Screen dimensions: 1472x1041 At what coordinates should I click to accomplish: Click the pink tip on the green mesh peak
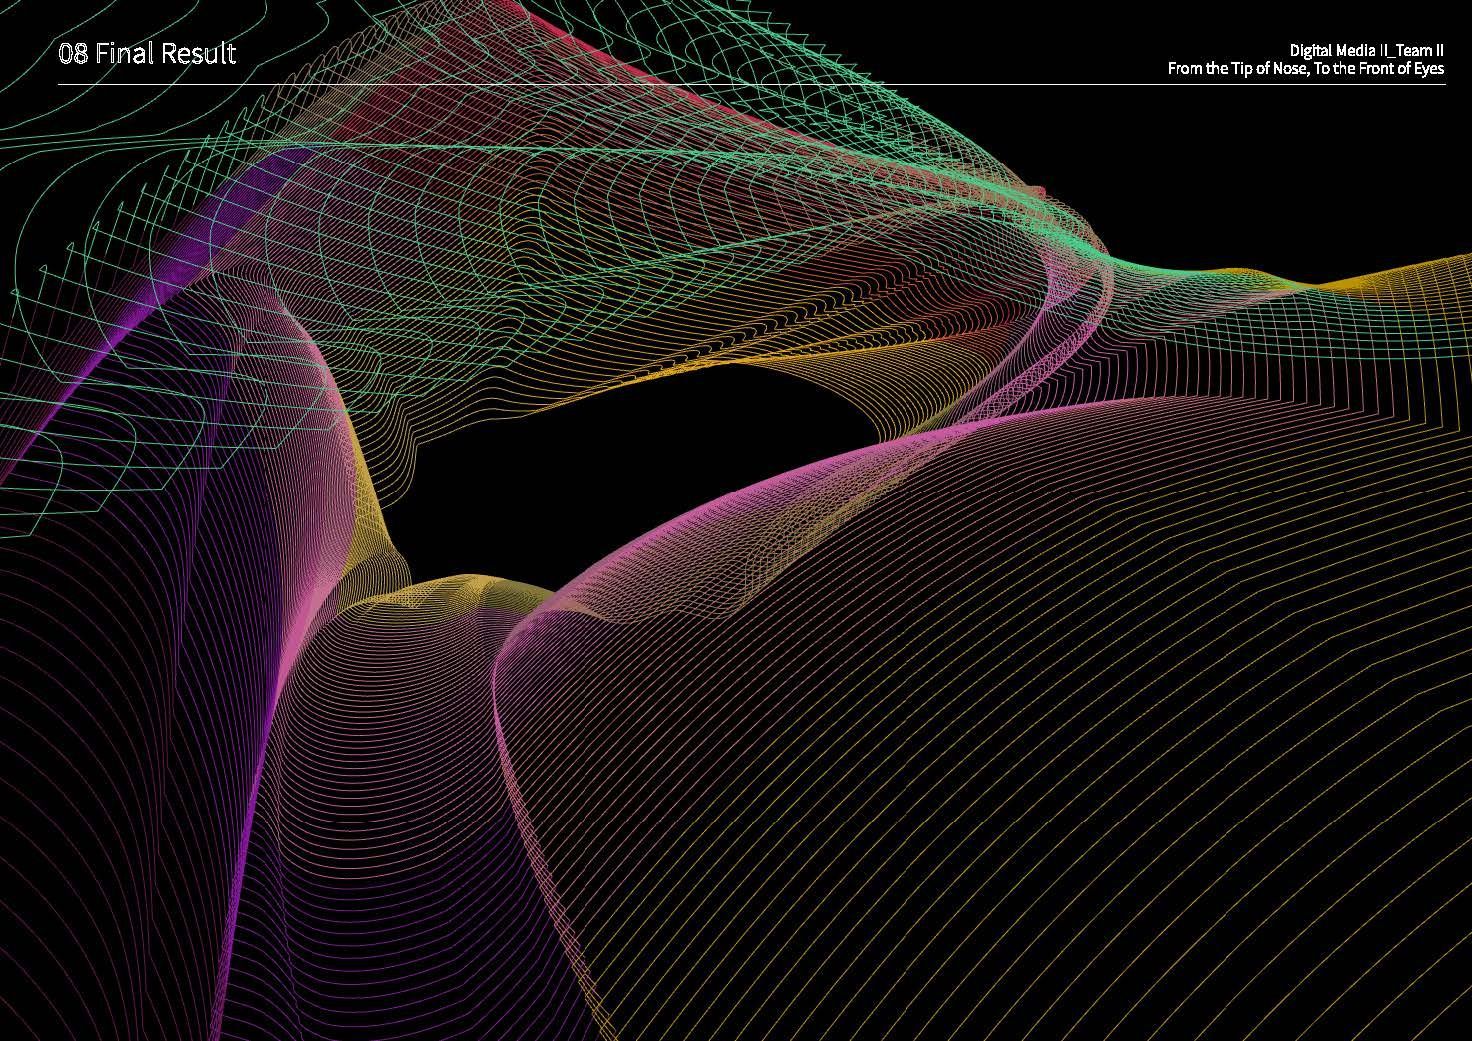[1040, 190]
